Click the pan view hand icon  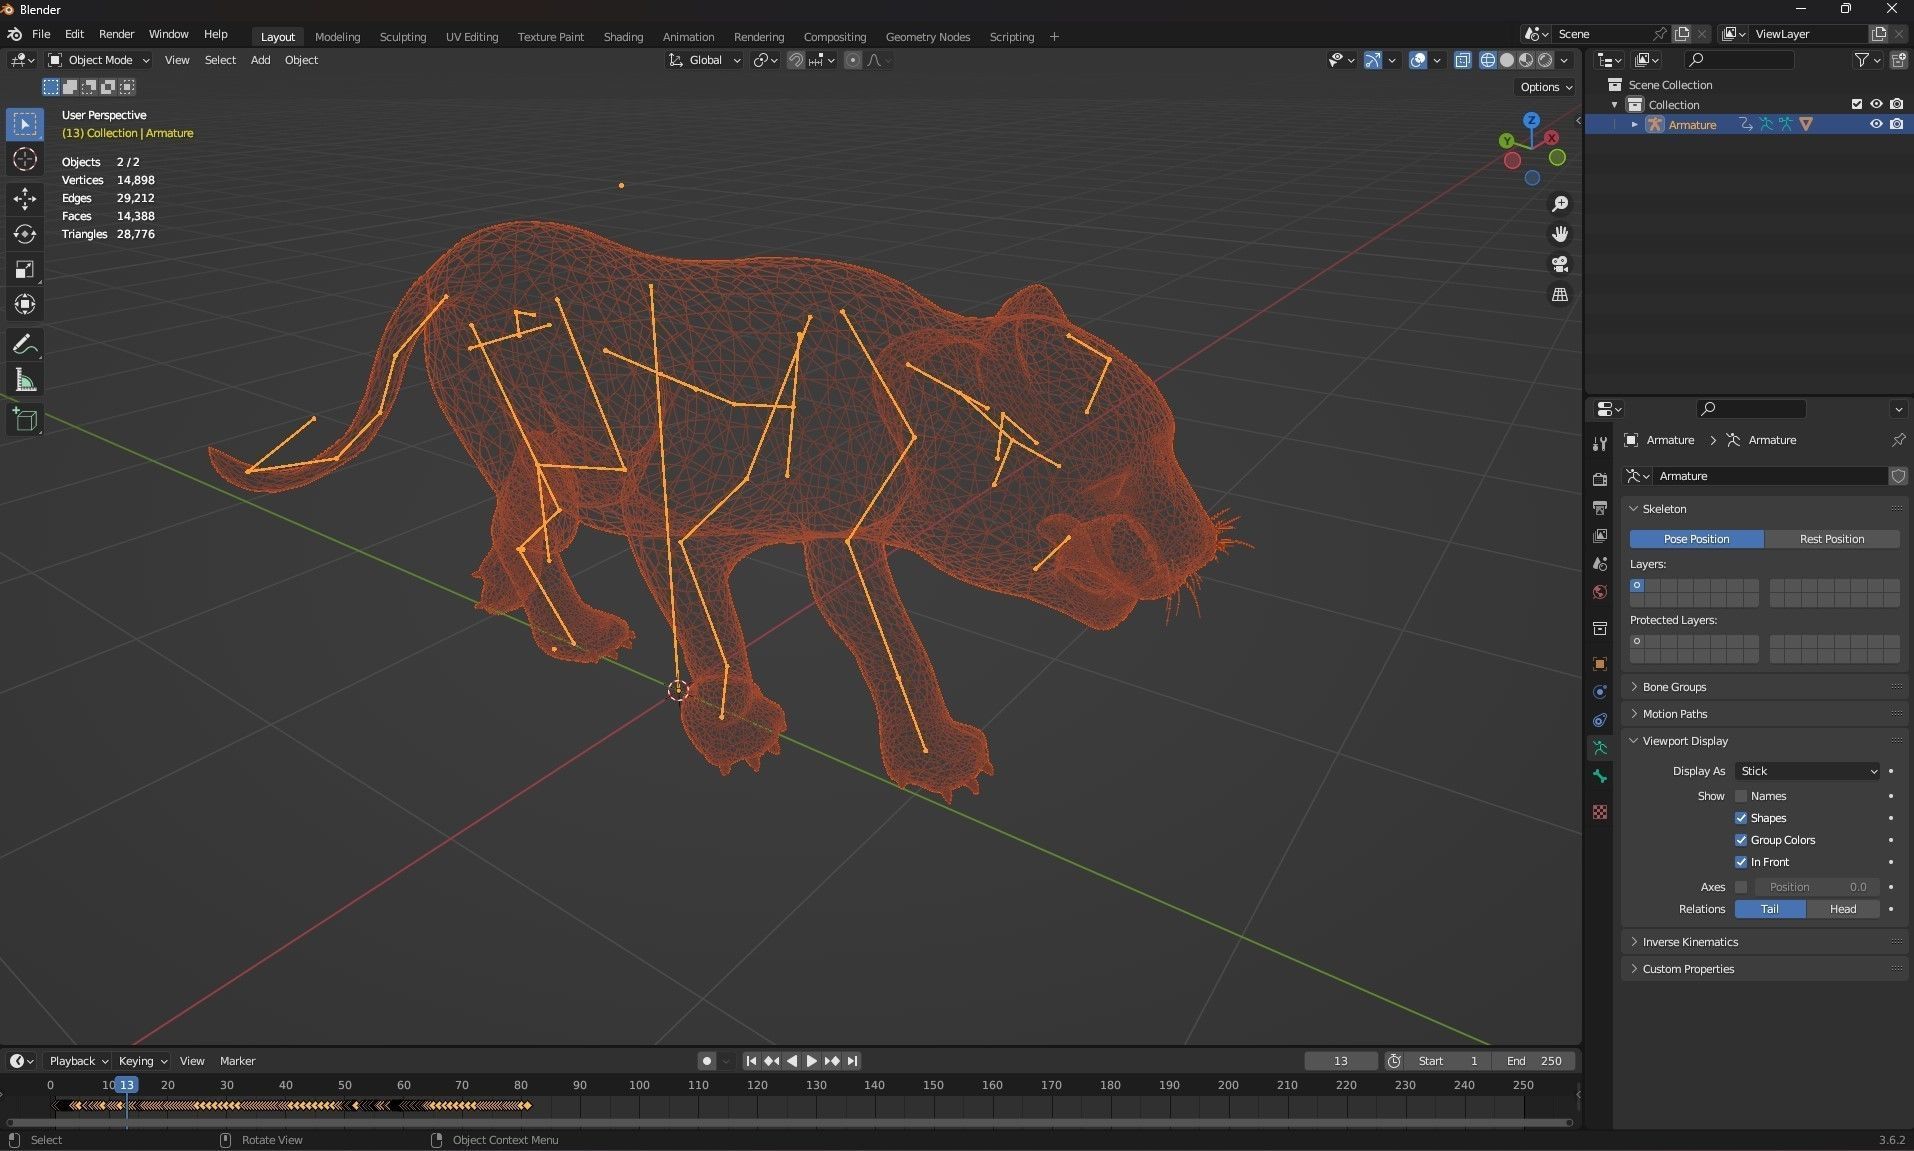[1560, 234]
